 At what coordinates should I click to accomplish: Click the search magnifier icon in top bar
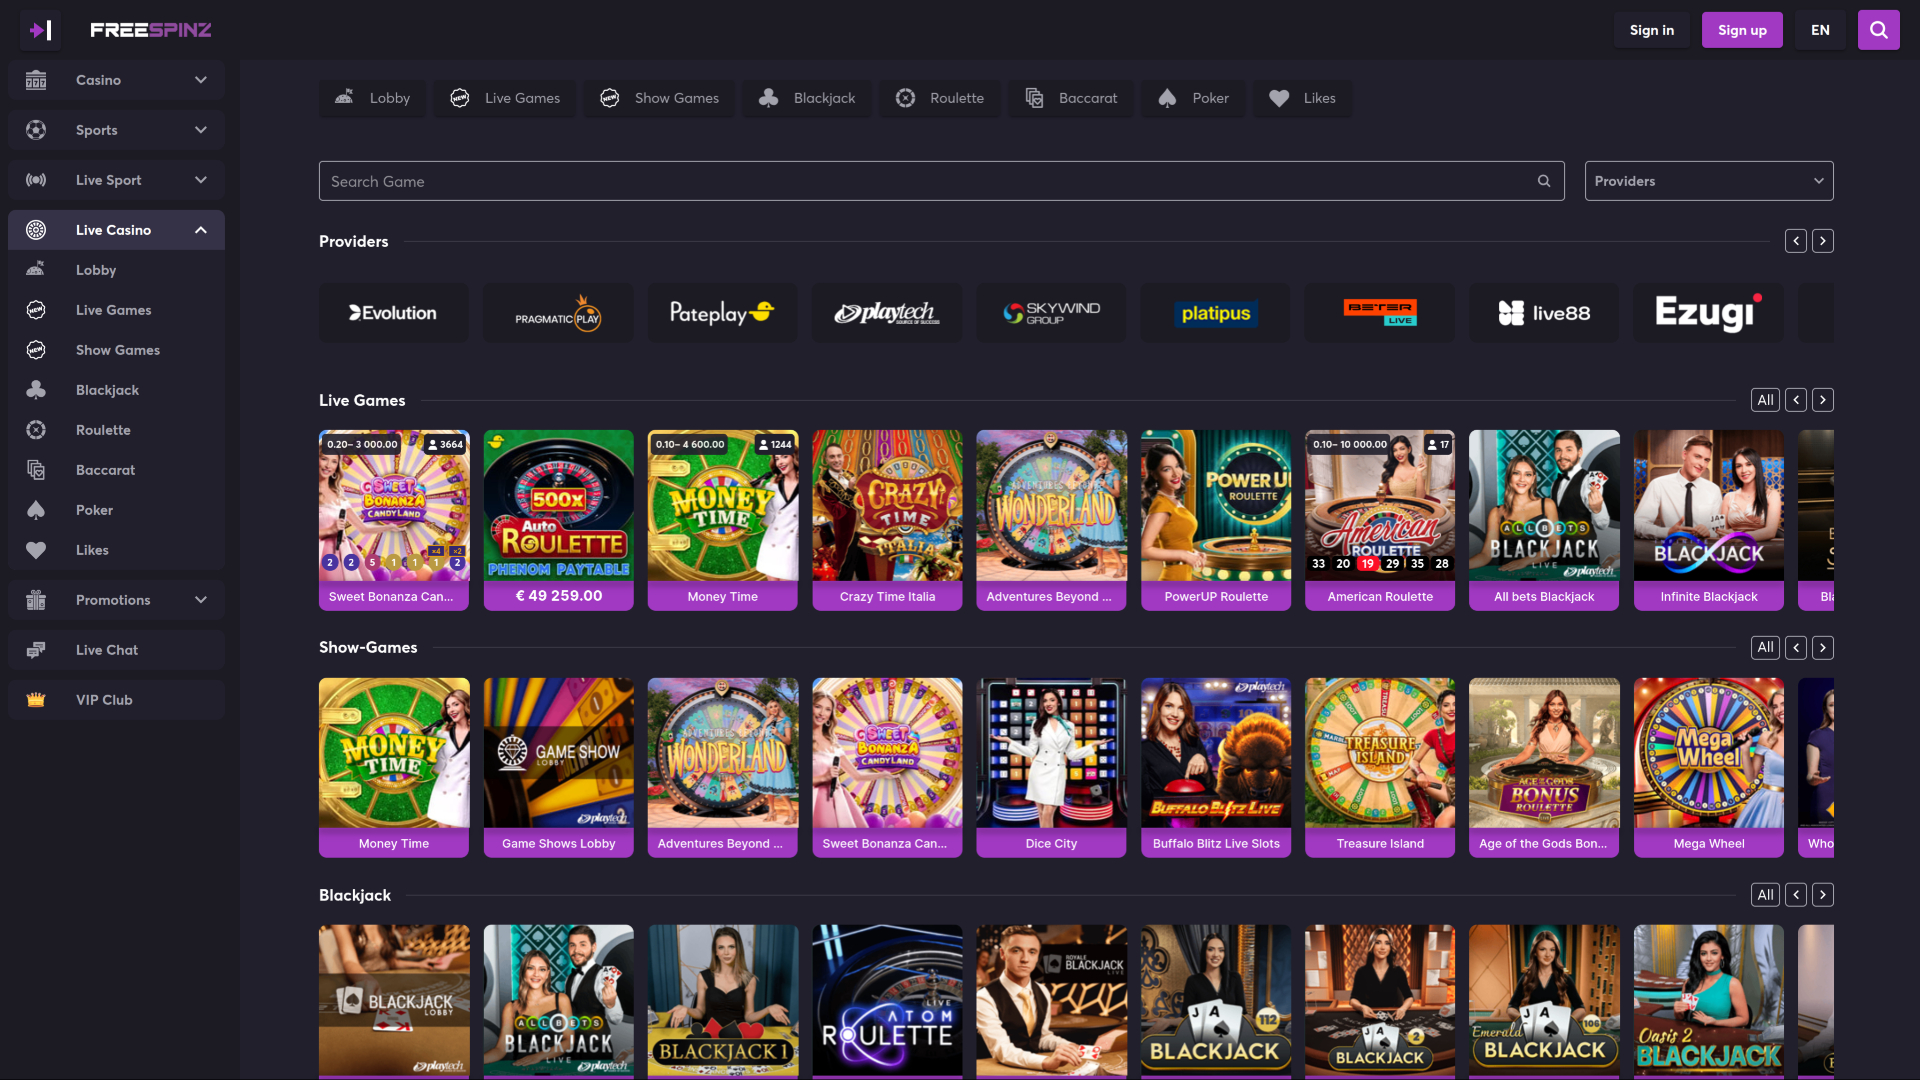pyautogui.click(x=1878, y=29)
